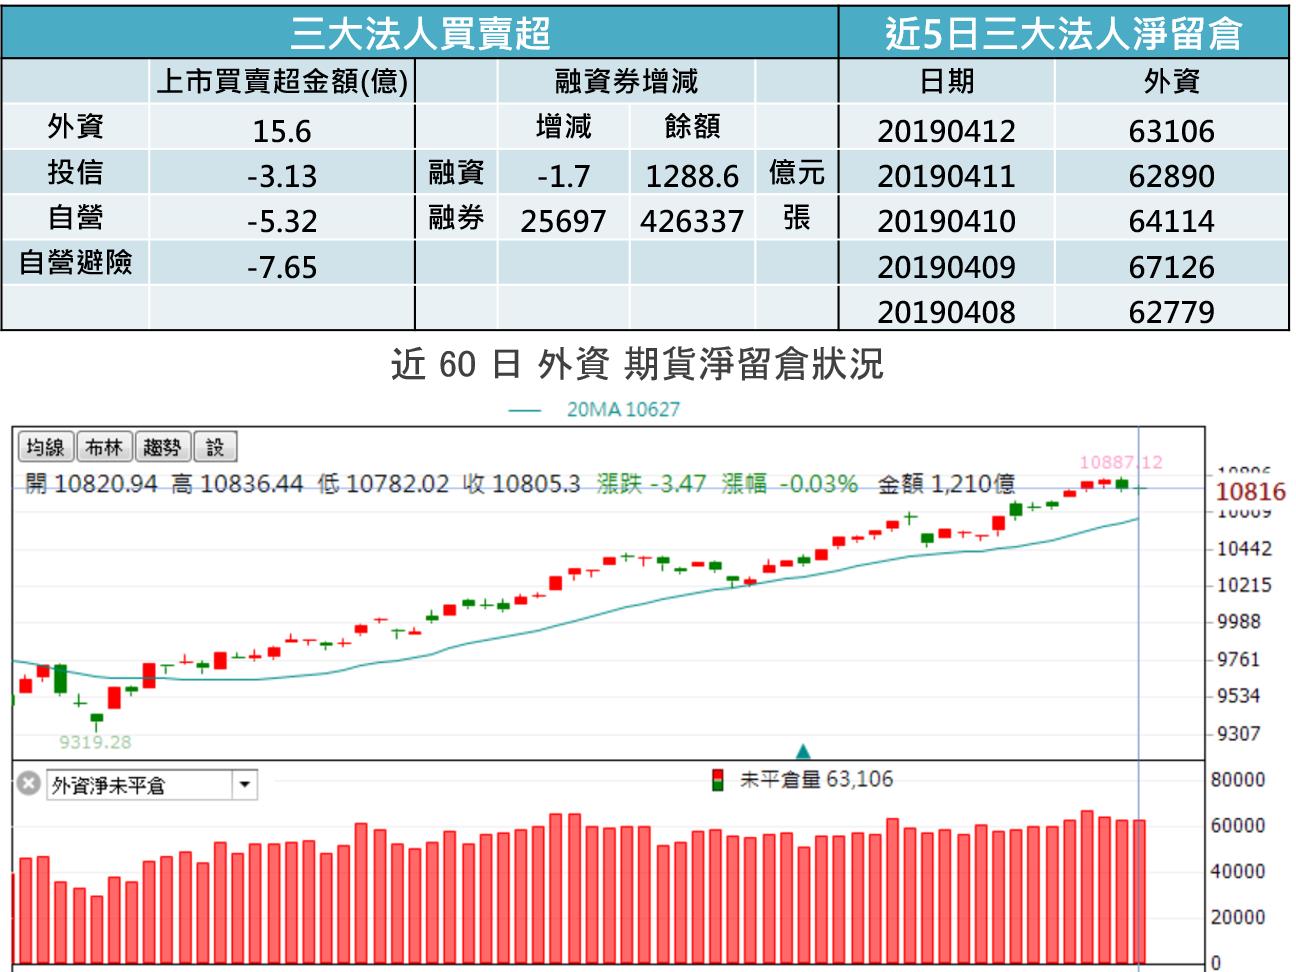1296x972 pixels.
Task: Select the date 20190410
Action: pos(946,222)
